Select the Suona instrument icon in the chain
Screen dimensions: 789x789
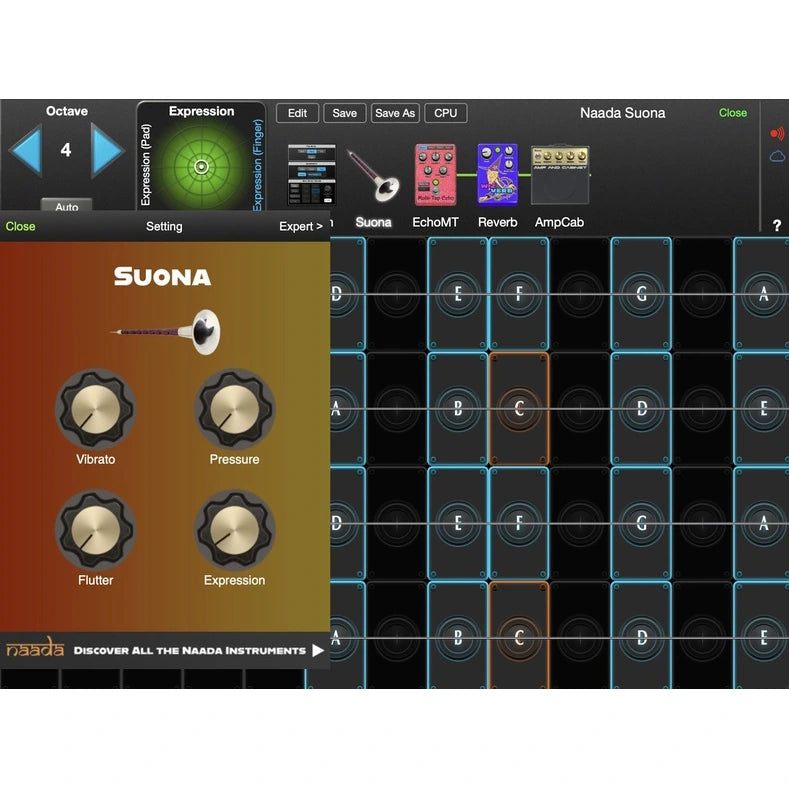tap(373, 176)
